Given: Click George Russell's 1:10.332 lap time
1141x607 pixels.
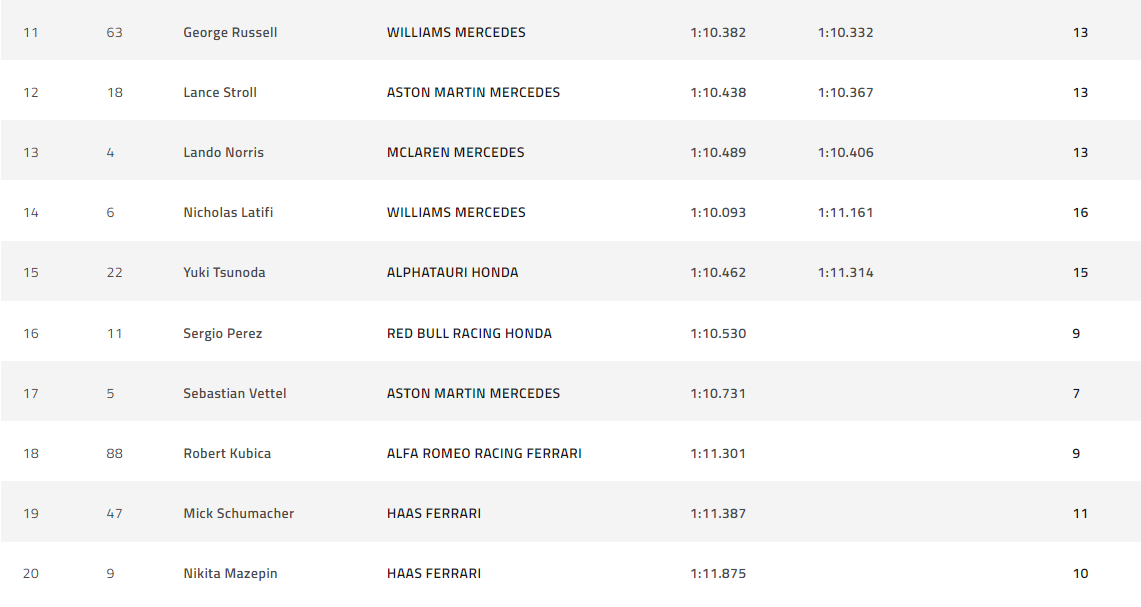Looking at the screenshot, I should pyautogui.click(x=845, y=32).
